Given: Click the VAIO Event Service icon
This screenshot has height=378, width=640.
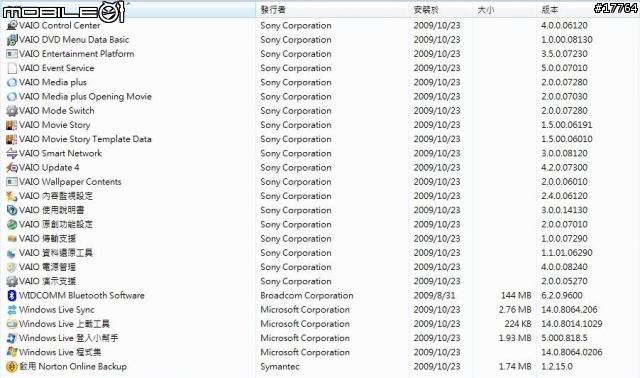Looking at the screenshot, I should point(12,68).
